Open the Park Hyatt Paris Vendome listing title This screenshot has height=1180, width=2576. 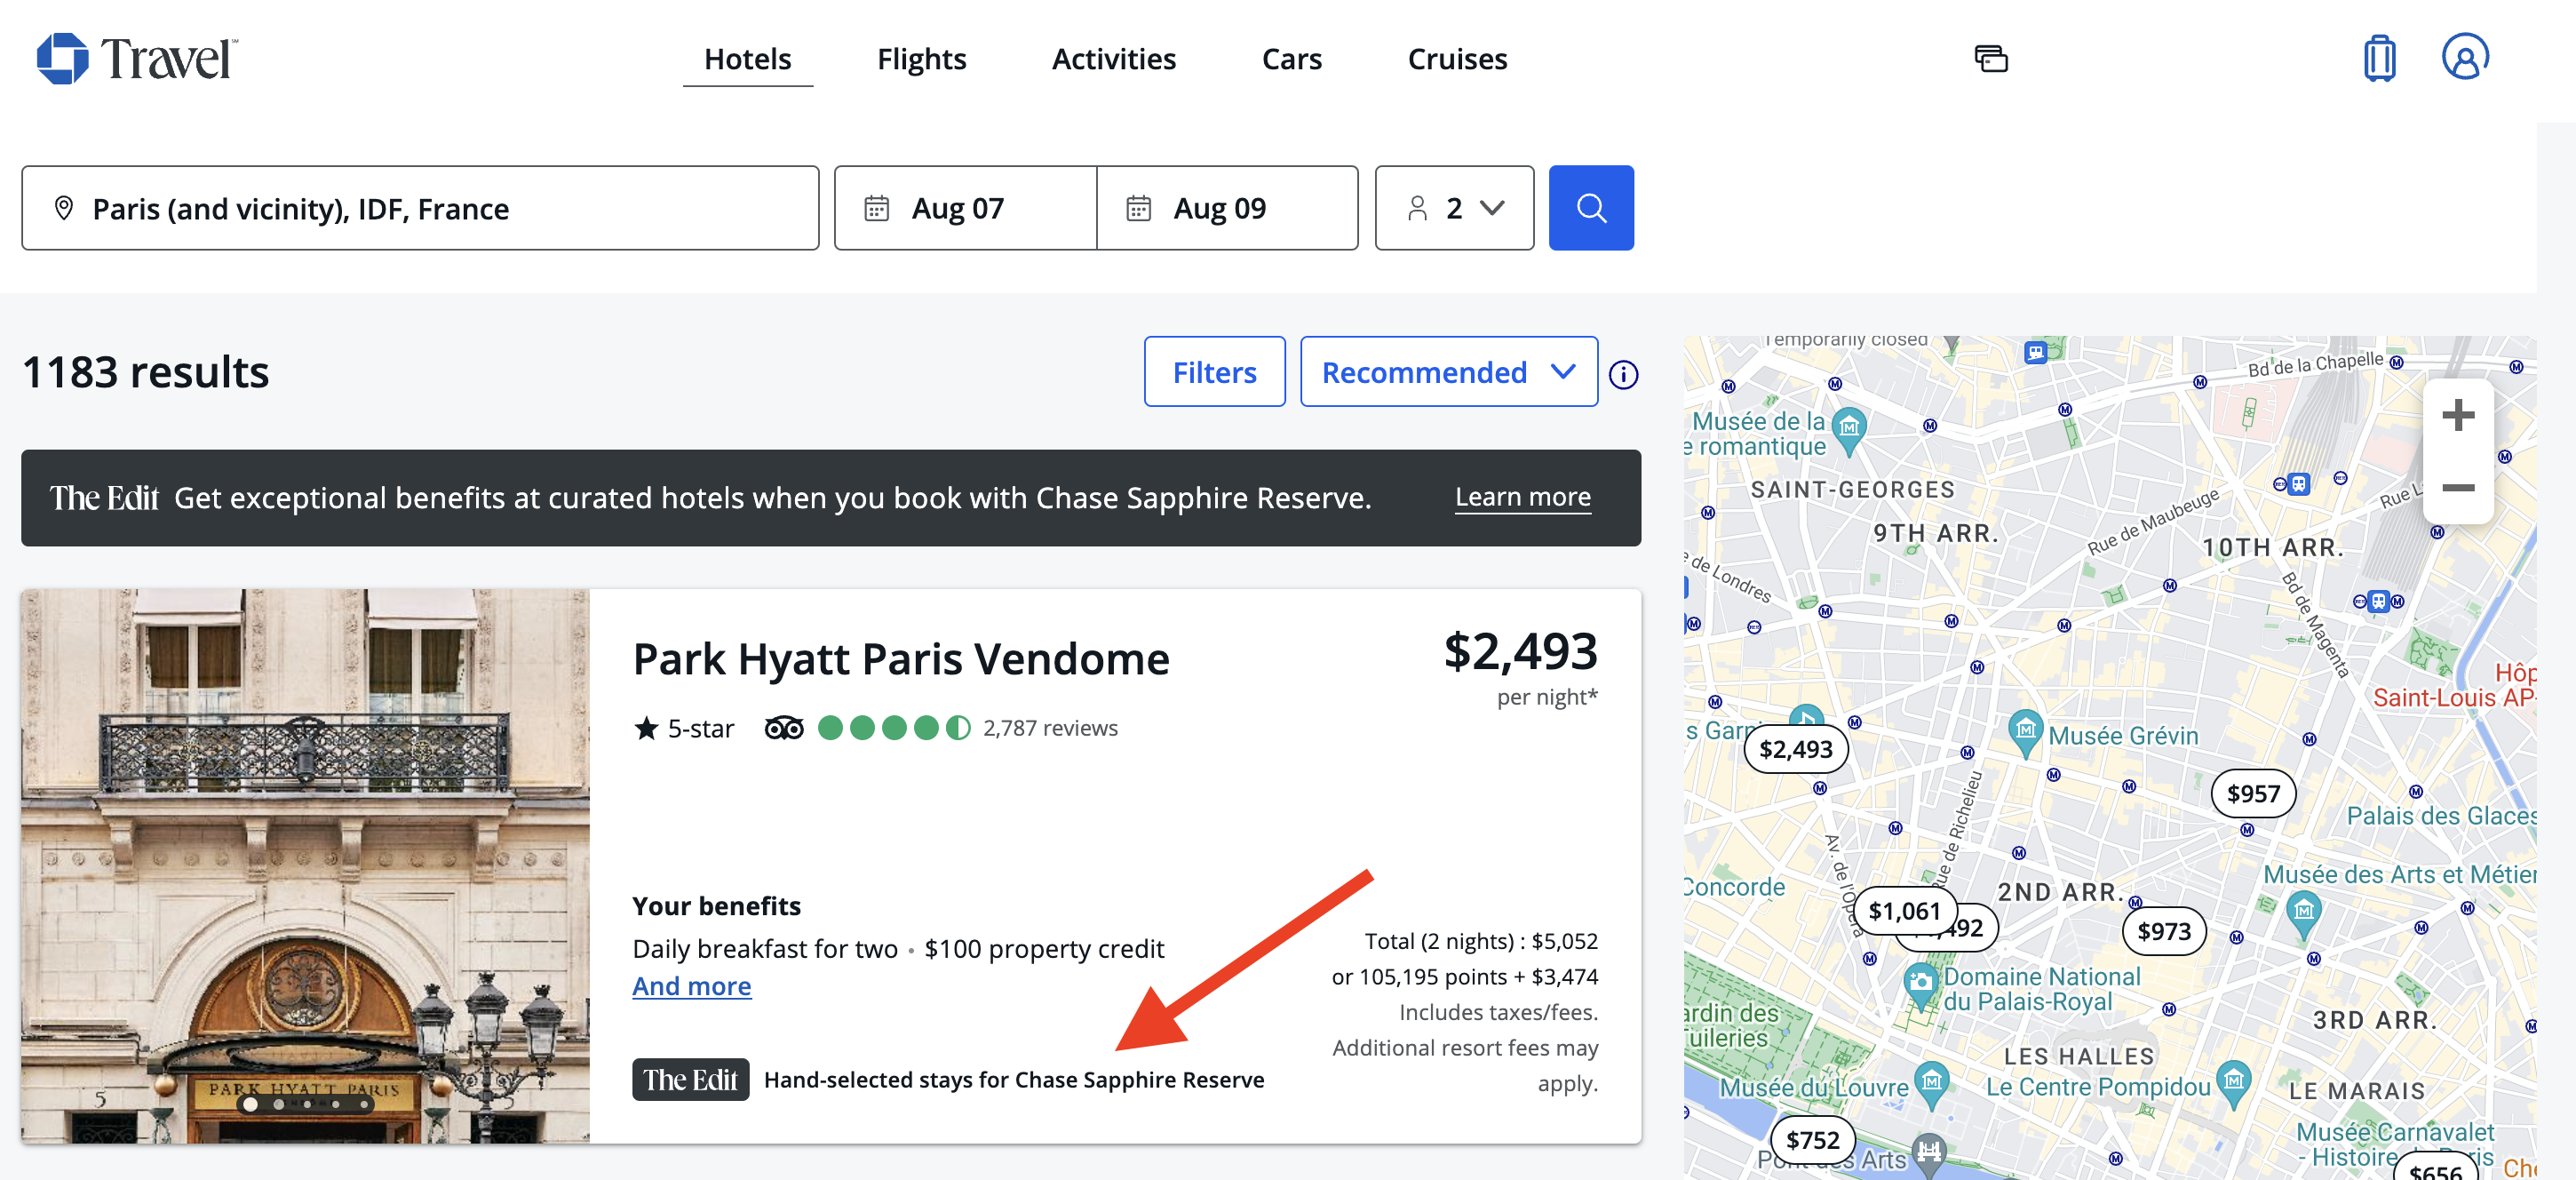(900, 659)
